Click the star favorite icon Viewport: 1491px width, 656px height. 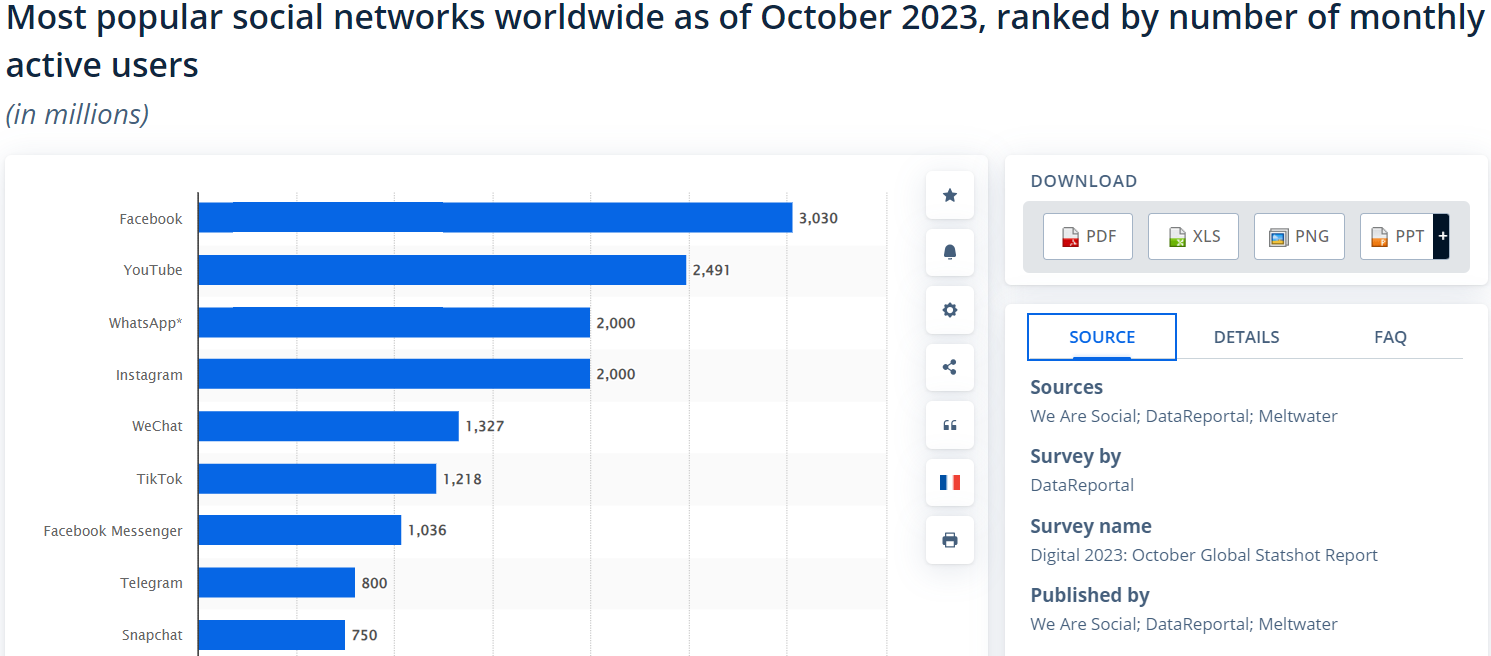pos(950,195)
